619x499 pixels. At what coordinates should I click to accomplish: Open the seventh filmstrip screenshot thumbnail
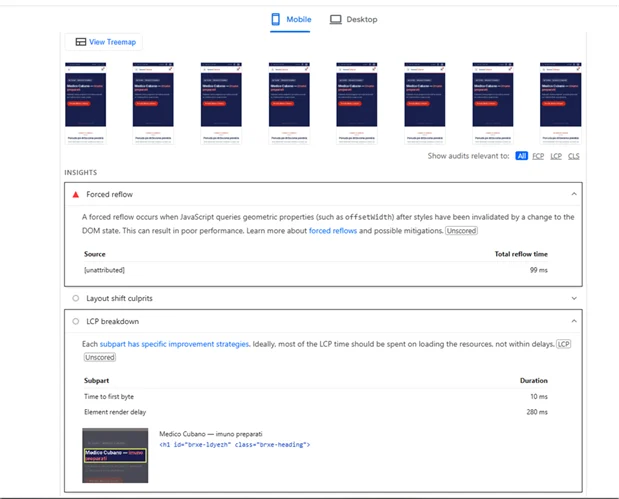pyautogui.click(x=493, y=103)
